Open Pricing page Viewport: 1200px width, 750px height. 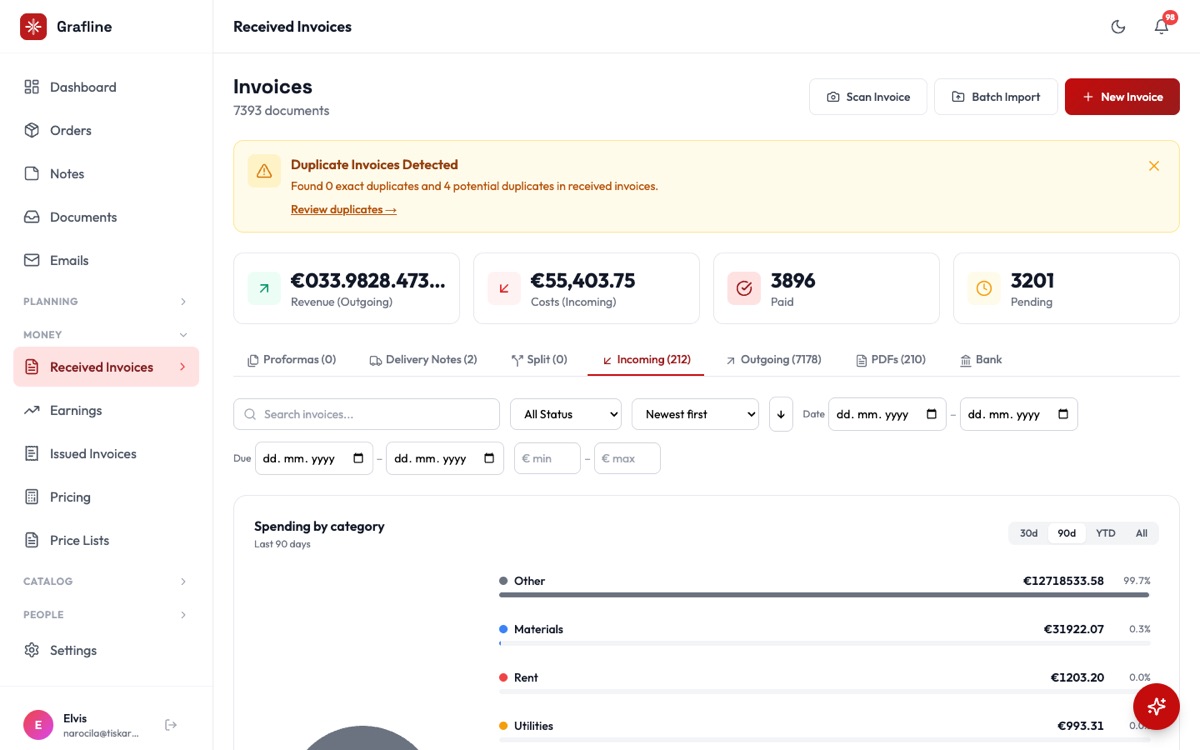click(106, 497)
